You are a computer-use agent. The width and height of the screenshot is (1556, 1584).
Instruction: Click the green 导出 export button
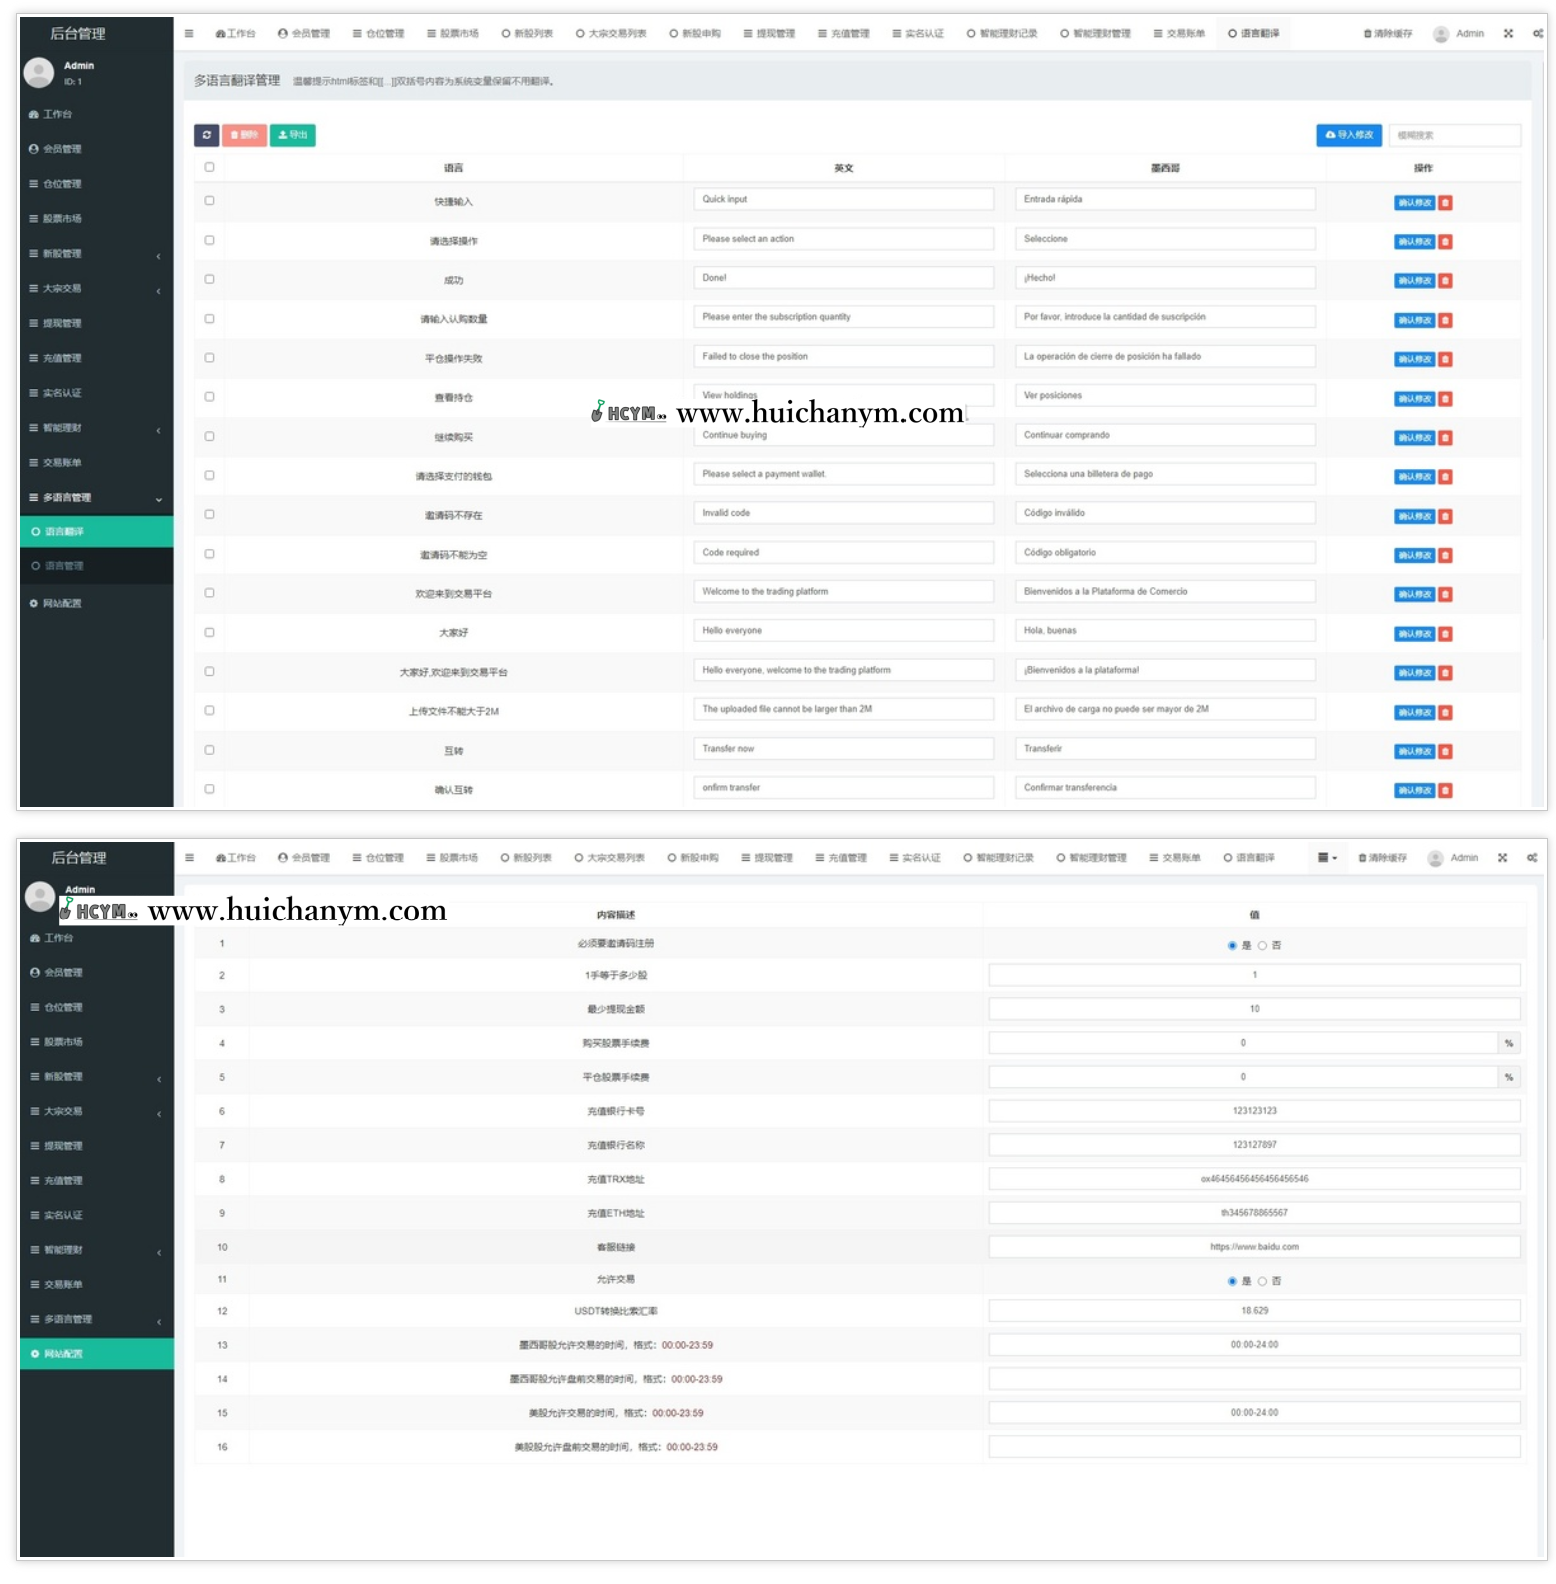[x=292, y=135]
